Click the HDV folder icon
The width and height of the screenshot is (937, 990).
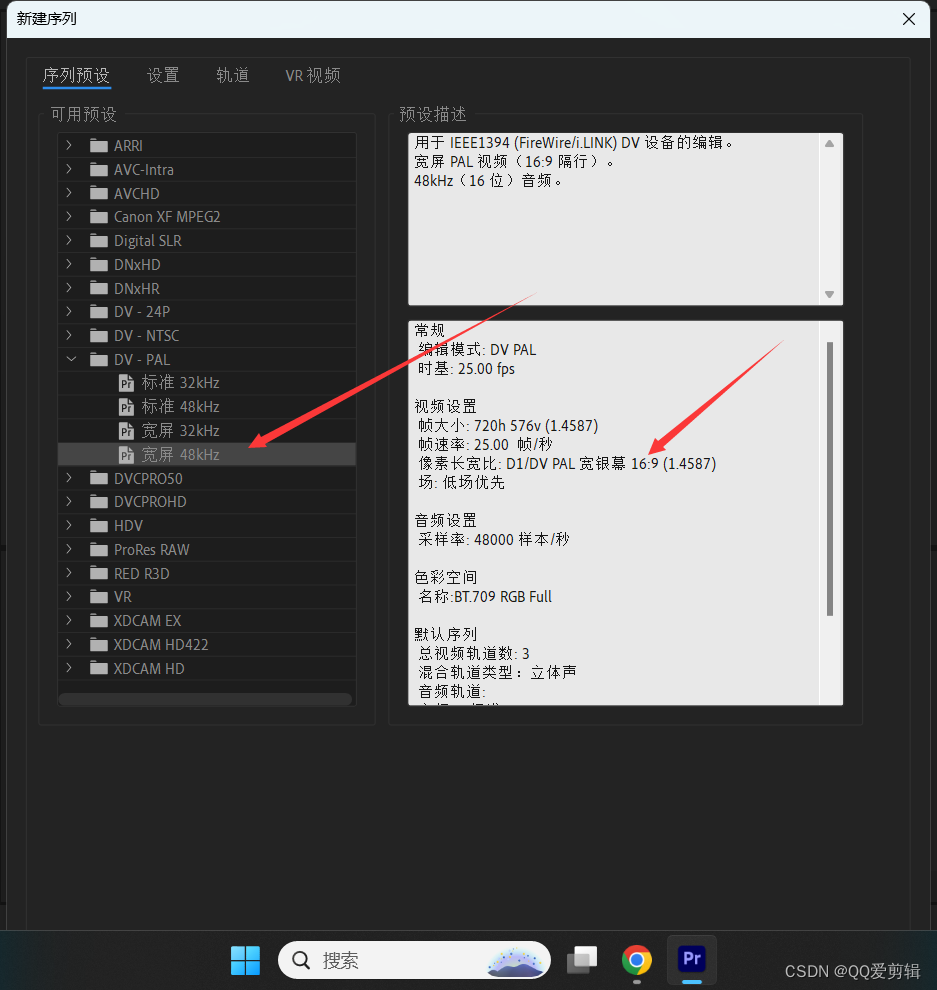98,526
